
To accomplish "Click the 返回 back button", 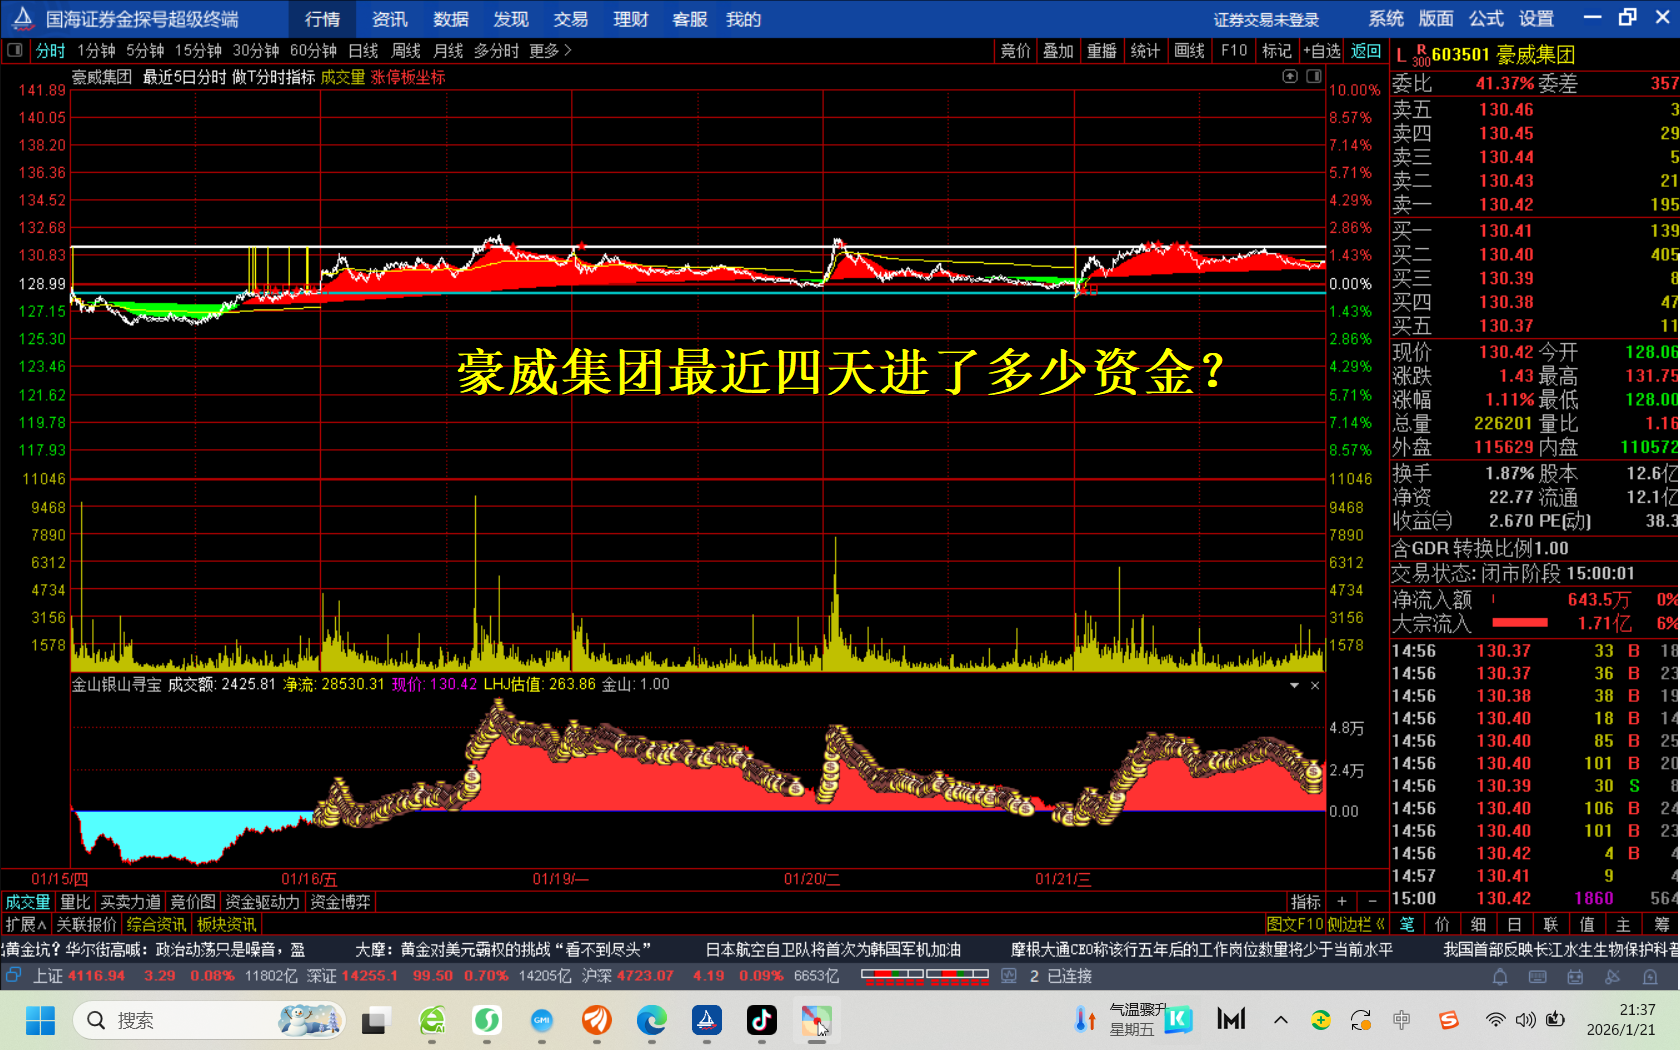I will point(1365,50).
